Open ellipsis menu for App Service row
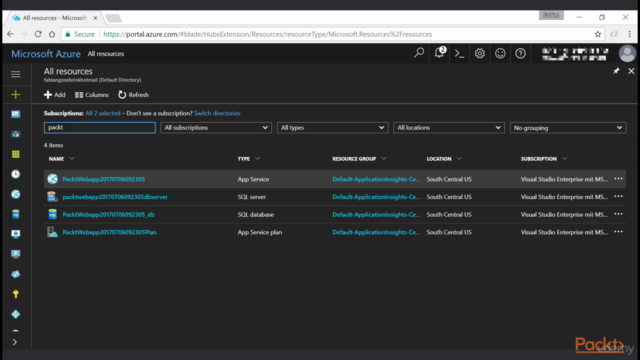This screenshot has height=360, width=640. tap(618, 179)
